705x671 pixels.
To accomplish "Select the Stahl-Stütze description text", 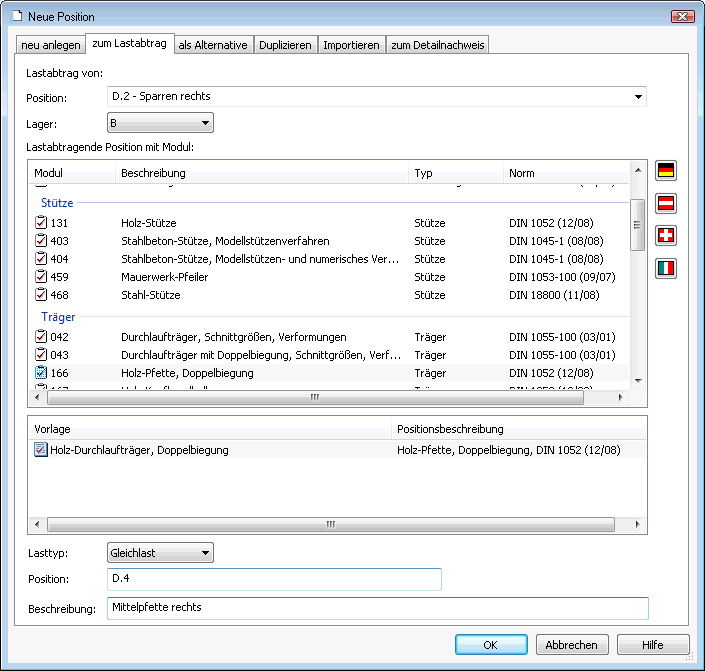I will click(x=151, y=295).
